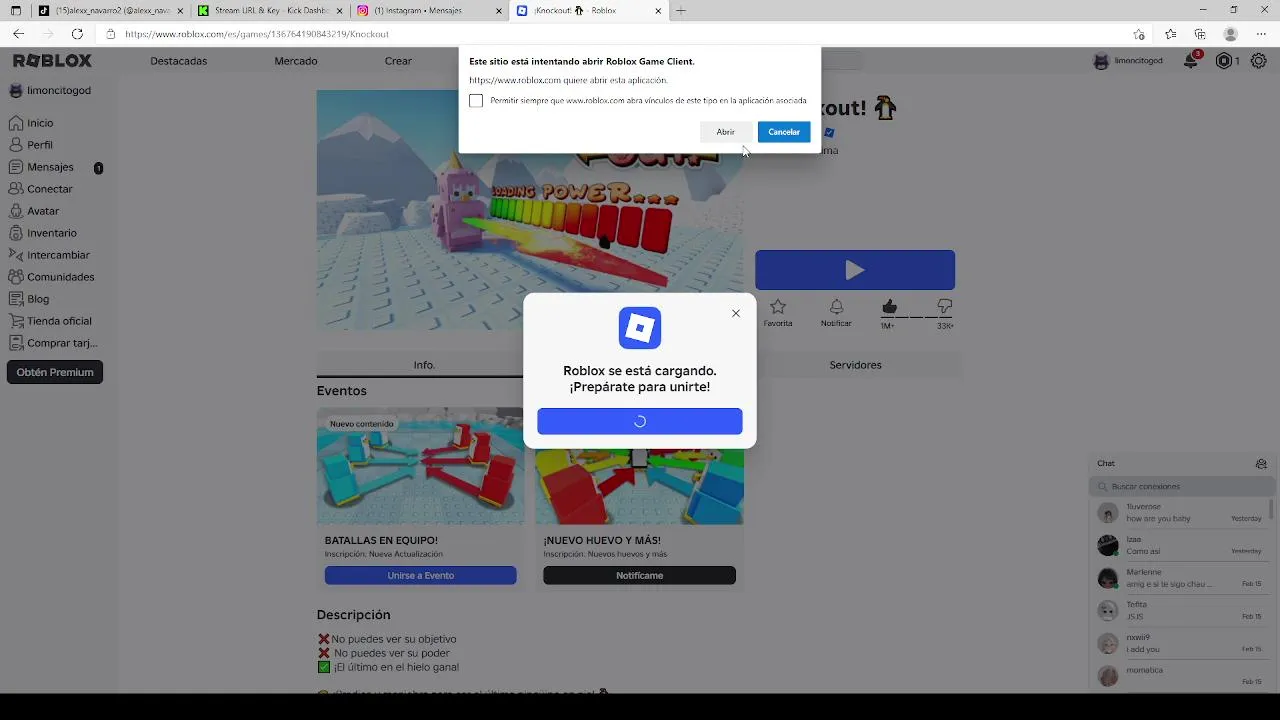Click the address bar URL

(257, 34)
